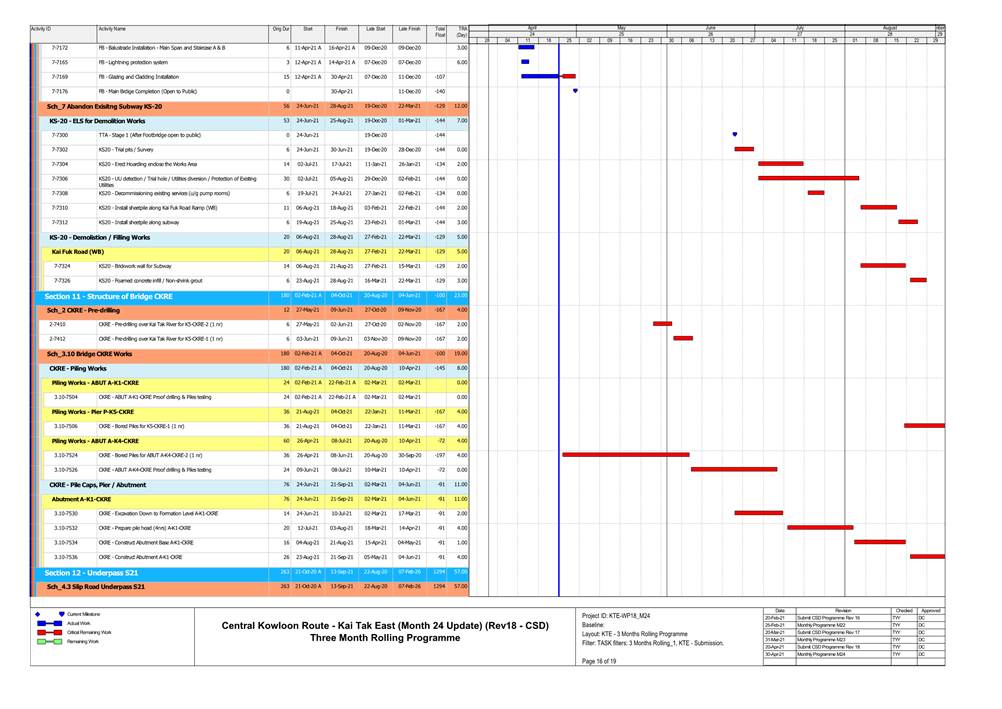Click the Actual Work legend bar icon

tap(49, 623)
